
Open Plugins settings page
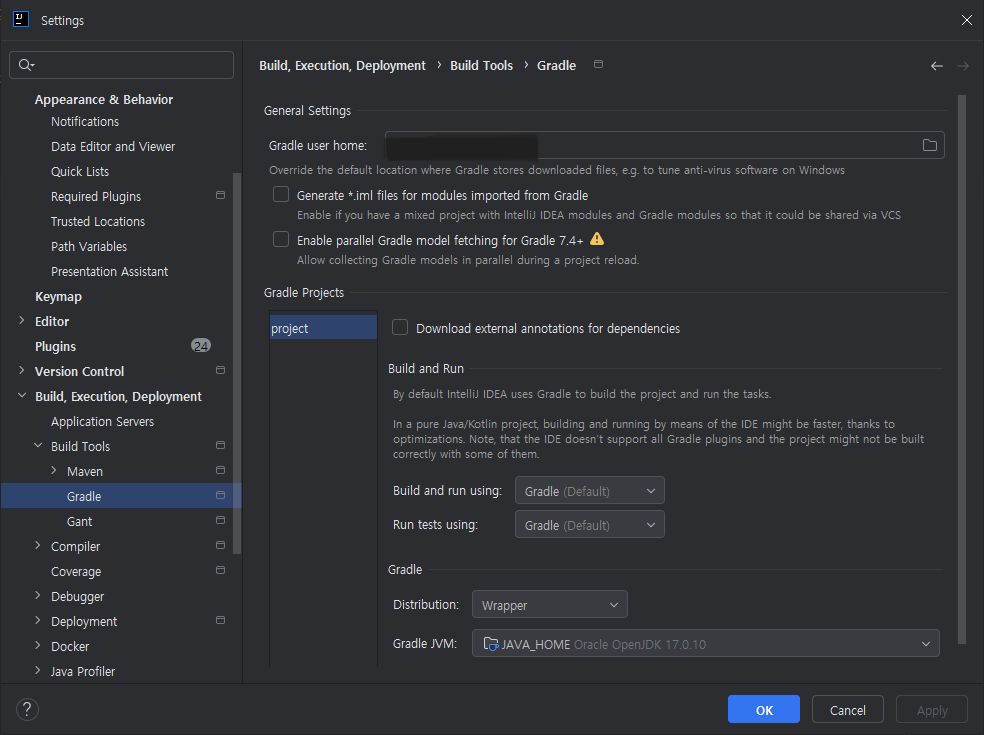(55, 346)
